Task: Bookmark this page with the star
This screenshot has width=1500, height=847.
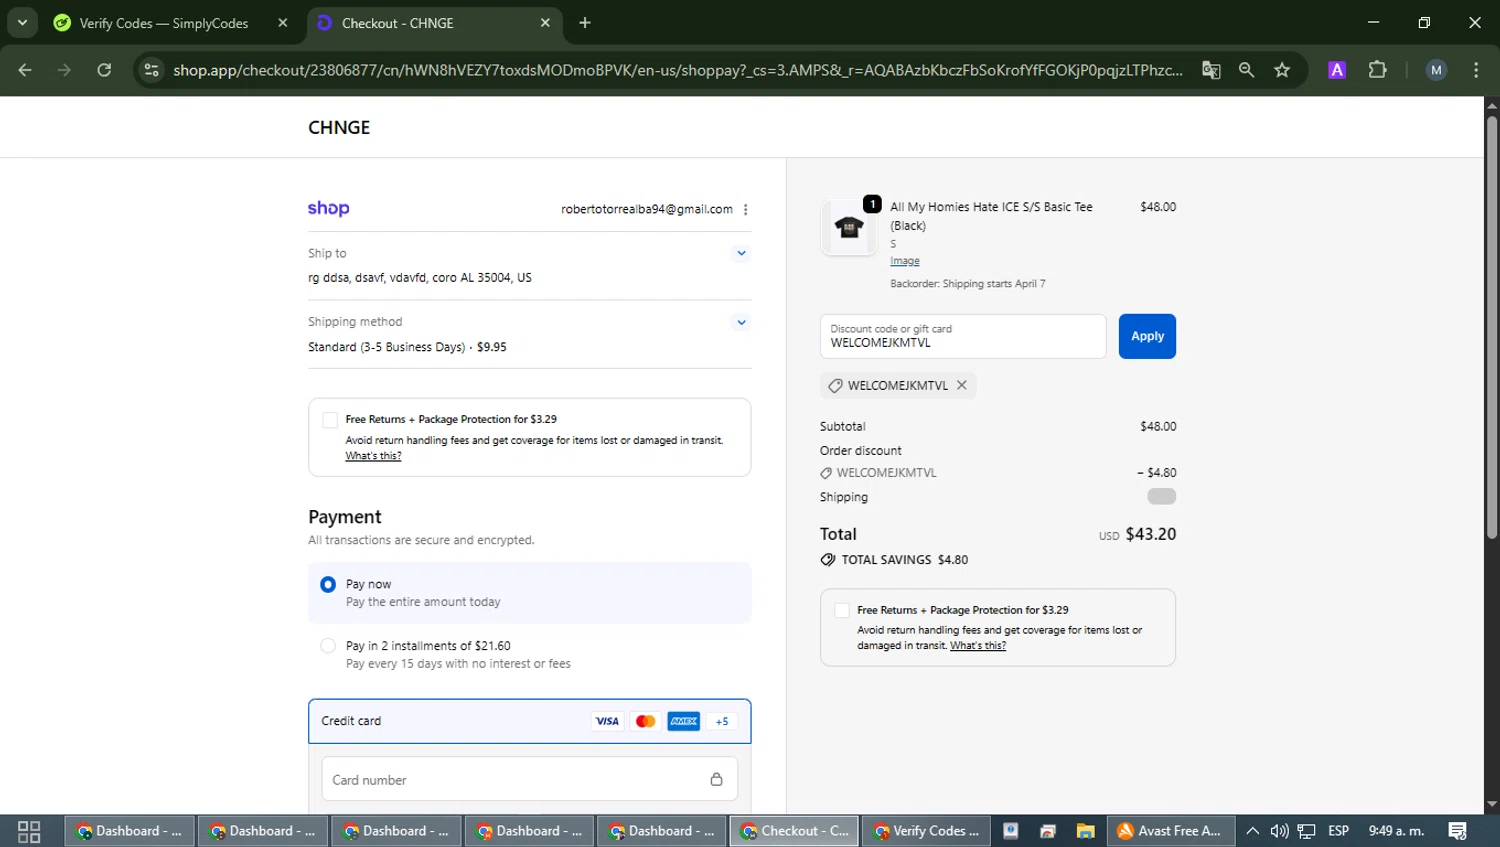Action: 1282,70
